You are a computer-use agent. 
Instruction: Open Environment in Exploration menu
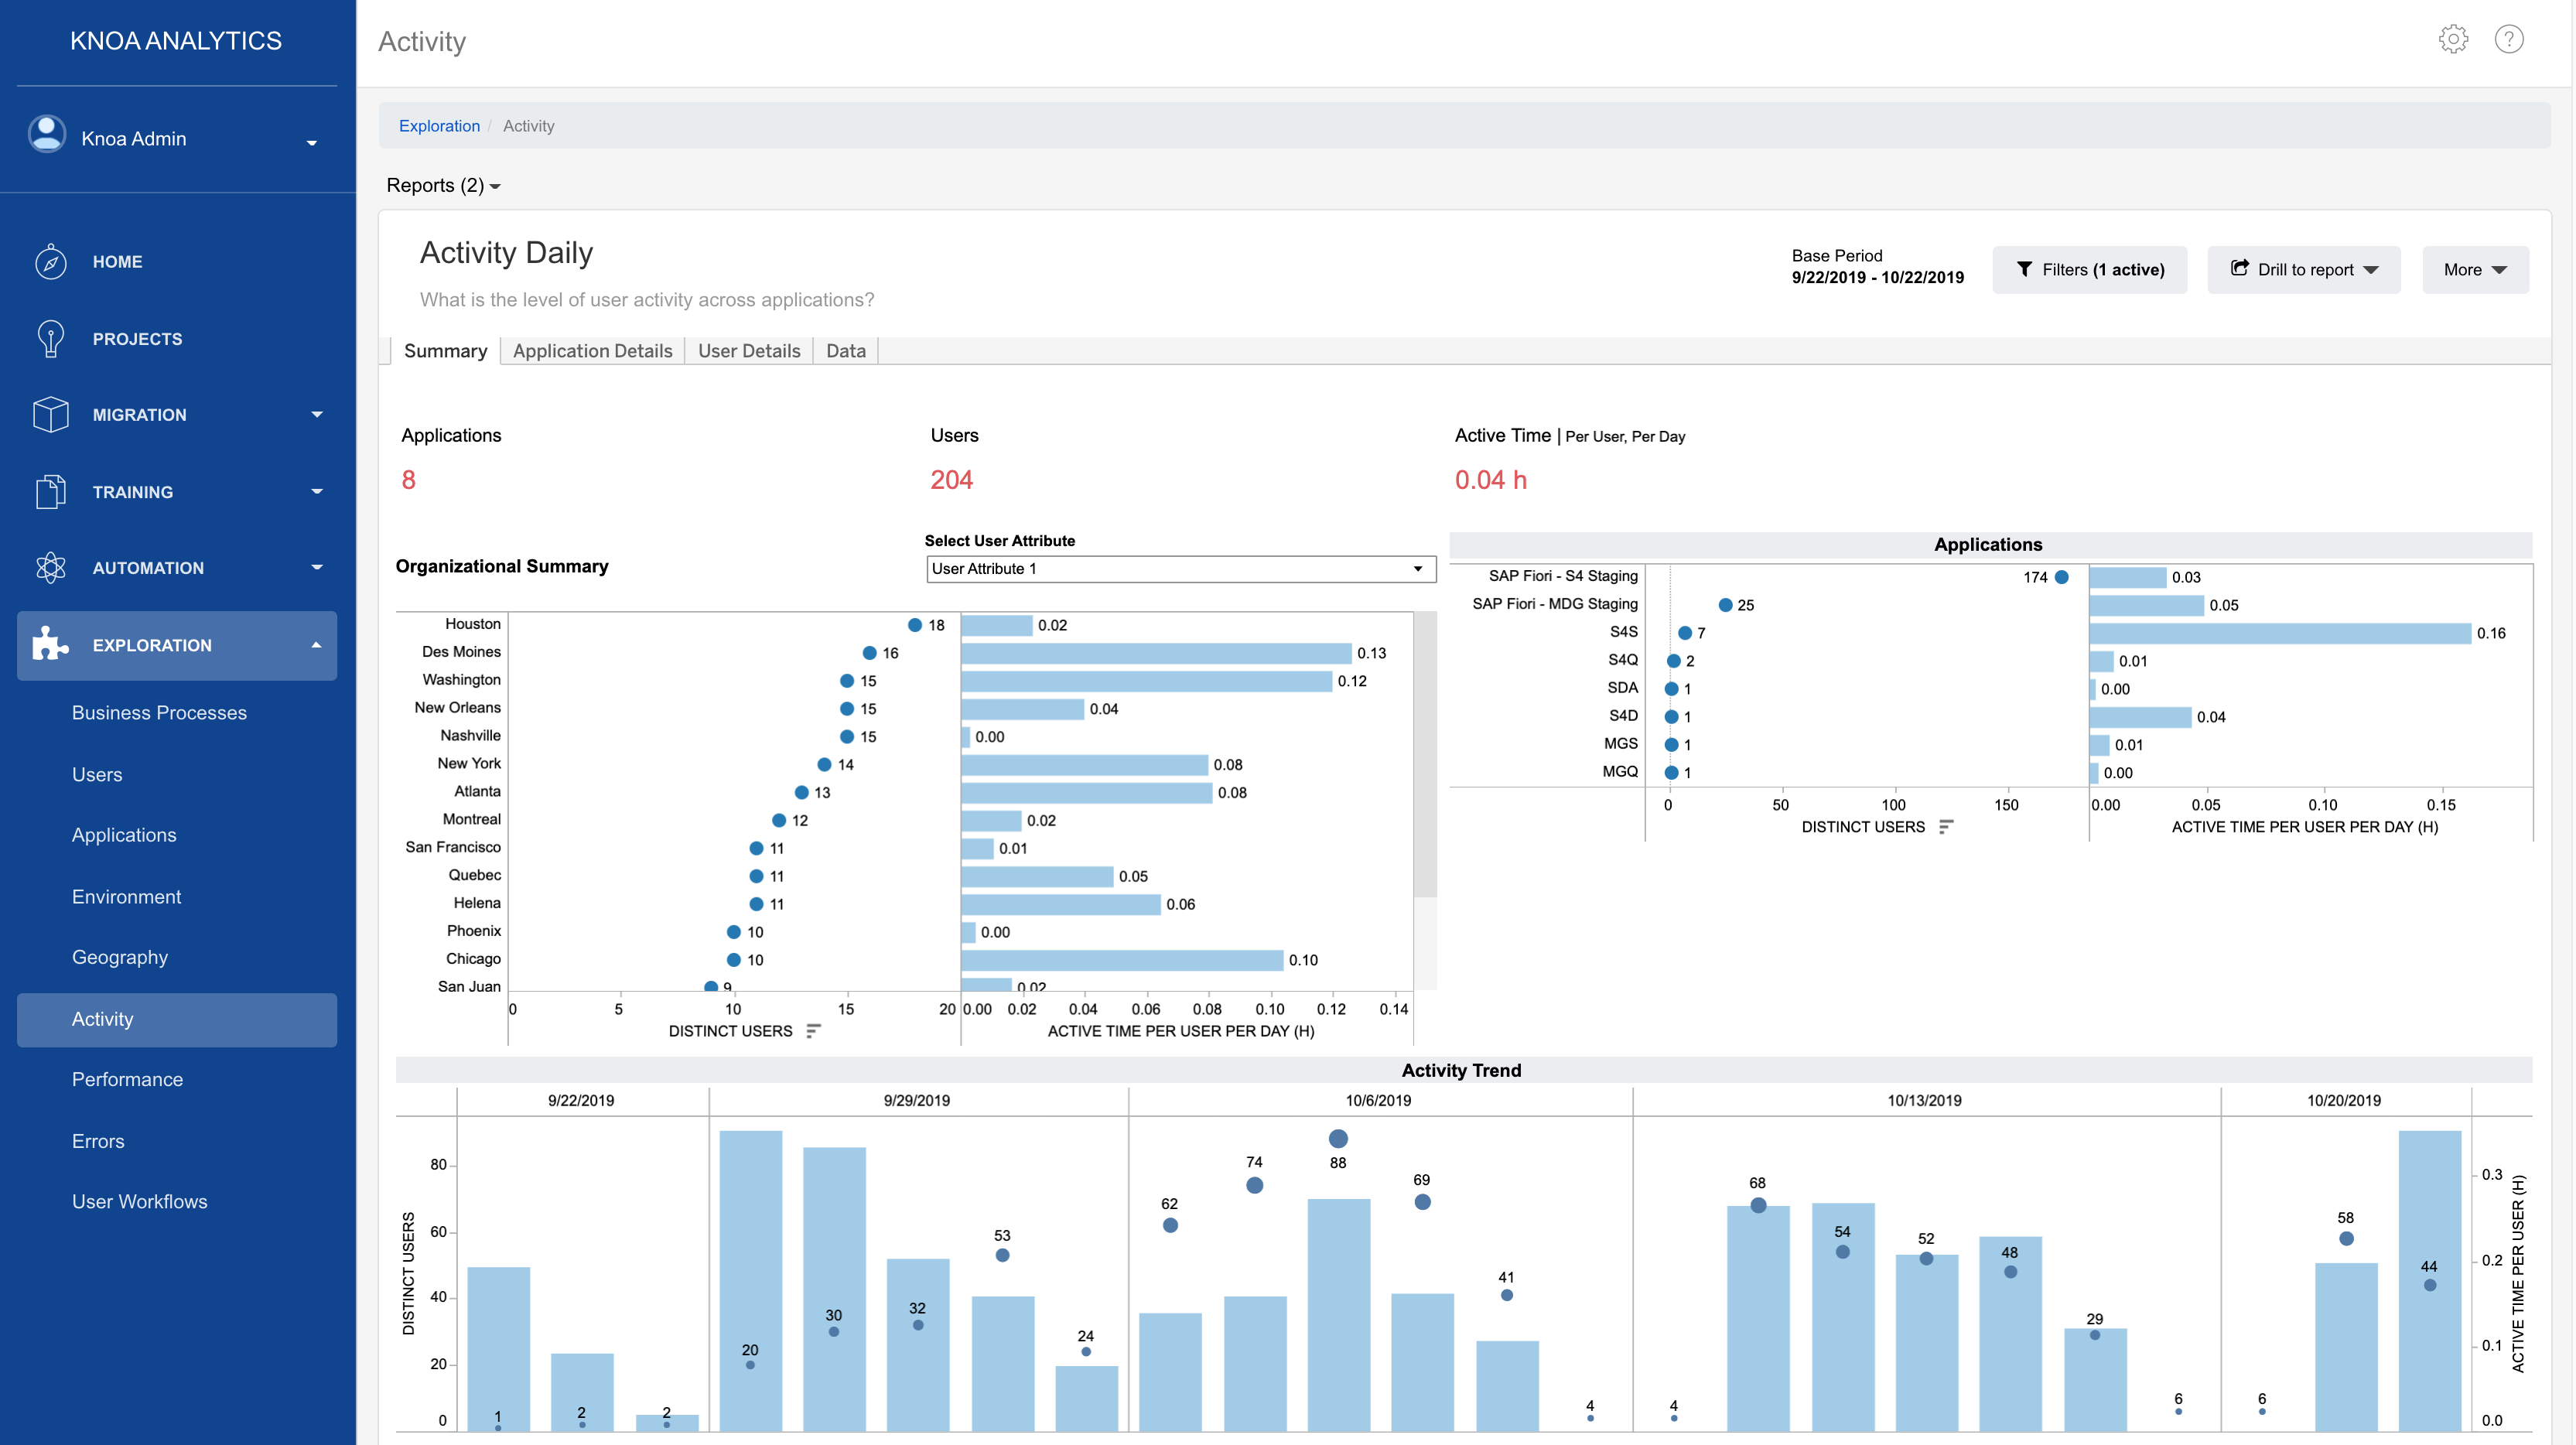click(126, 897)
